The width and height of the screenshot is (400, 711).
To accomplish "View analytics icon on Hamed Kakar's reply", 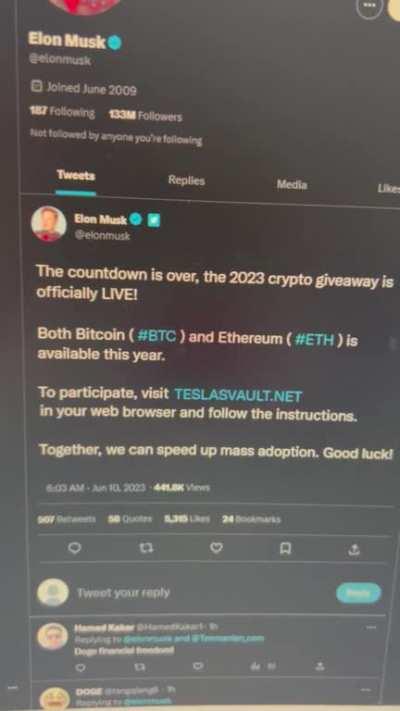I will click(254, 666).
